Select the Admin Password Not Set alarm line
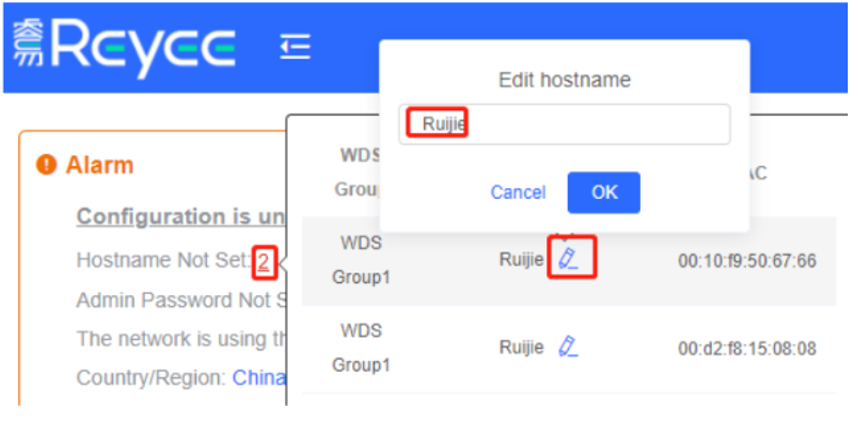This screenshot has height=425, width=858. pyautogui.click(x=180, y=300)
